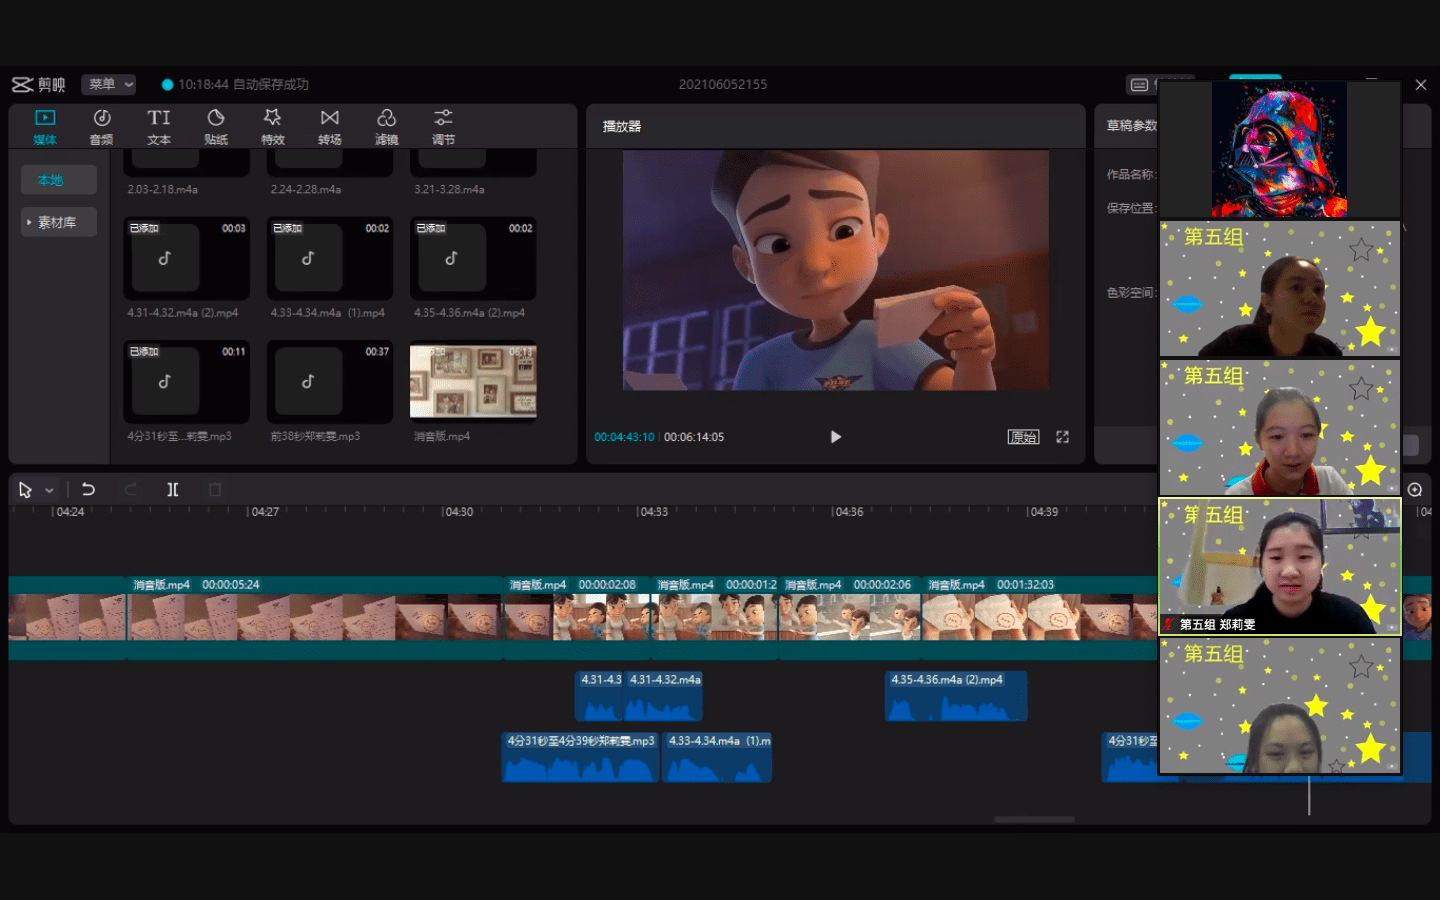Open the 滤镜 (Filters) tab

click(x=387, y=127)
